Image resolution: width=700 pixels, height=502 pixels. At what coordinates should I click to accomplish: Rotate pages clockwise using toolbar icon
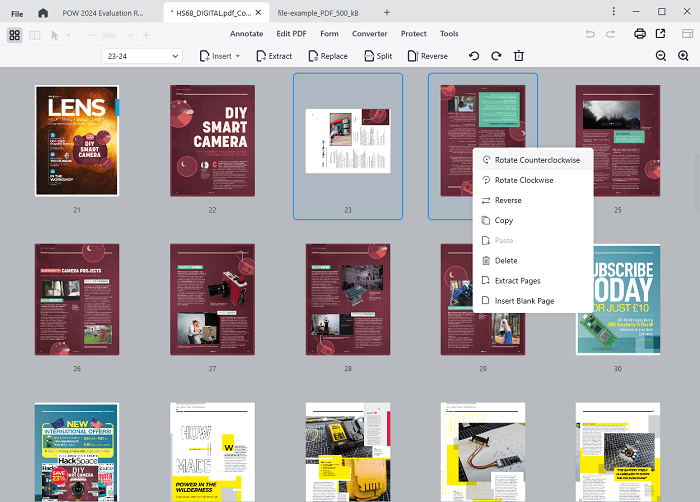tap(495, 56)
